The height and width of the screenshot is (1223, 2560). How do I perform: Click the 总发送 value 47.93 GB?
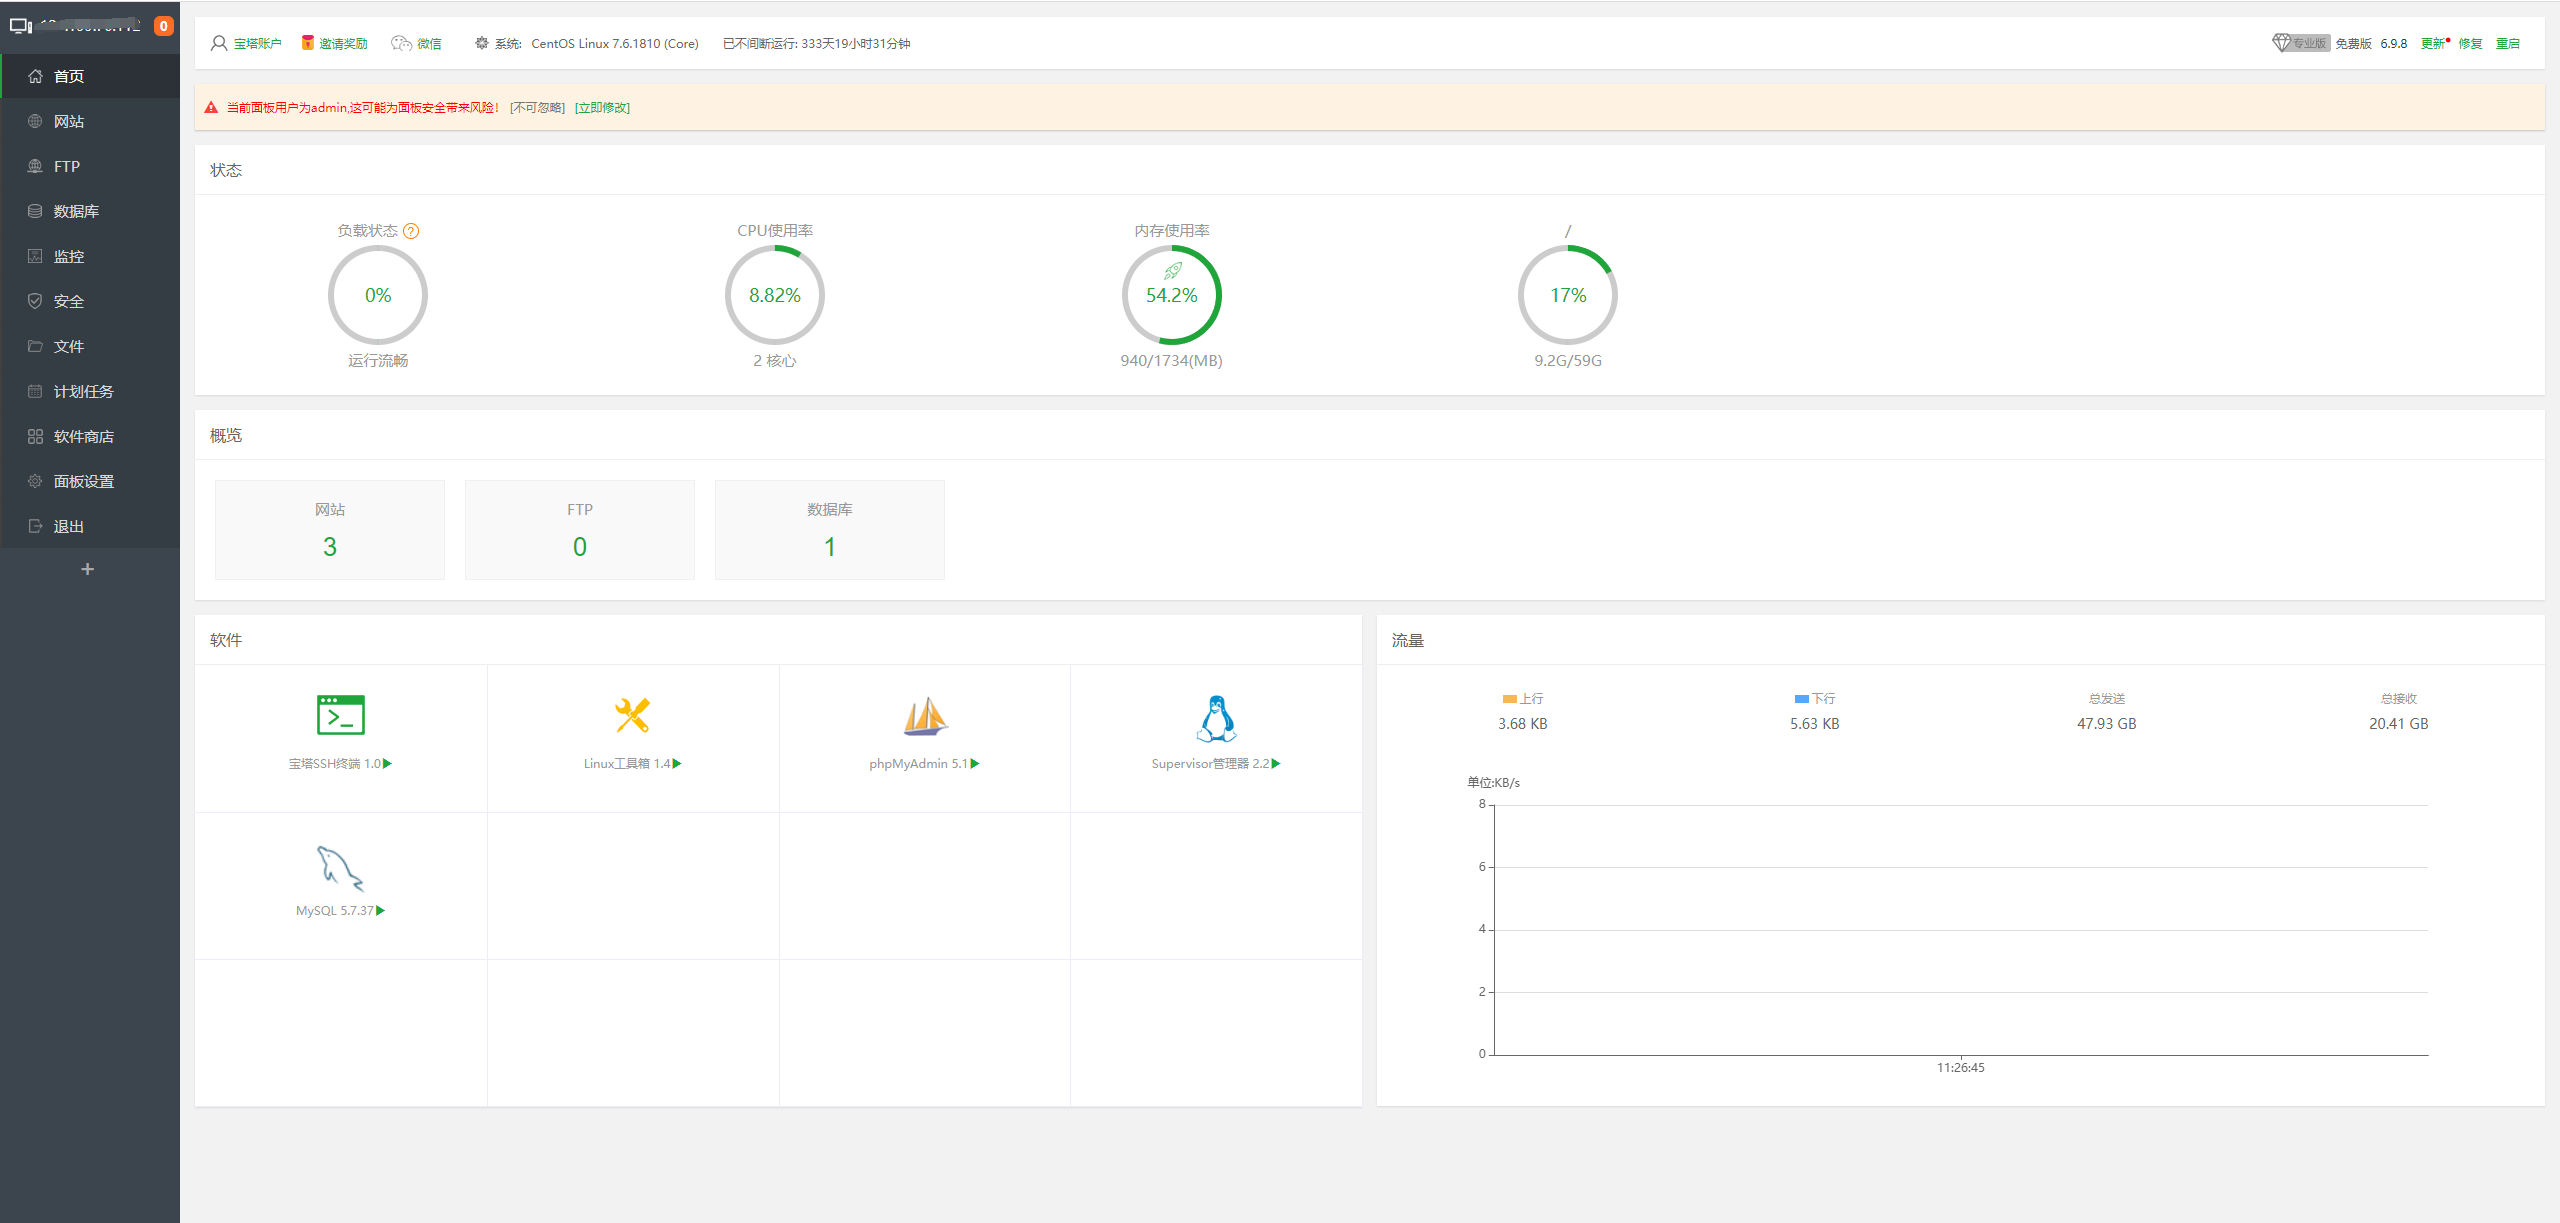click(x=2107, y=724)
